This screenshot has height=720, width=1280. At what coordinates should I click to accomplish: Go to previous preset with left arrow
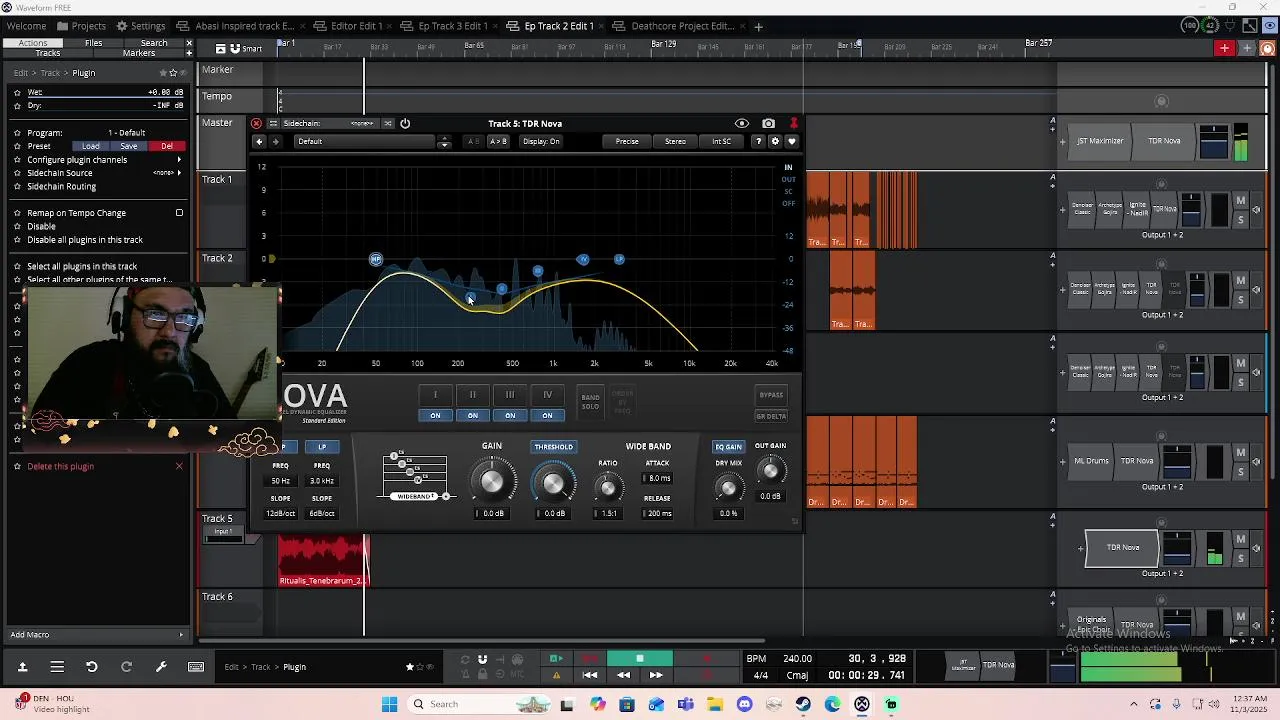259,141
